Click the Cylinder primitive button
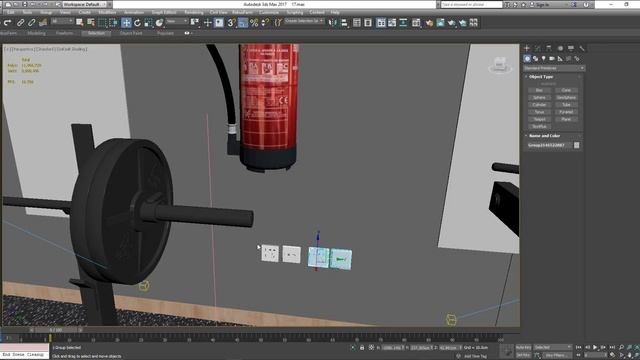Viewport: 640px width, 360px height. (x=539, y=105)
